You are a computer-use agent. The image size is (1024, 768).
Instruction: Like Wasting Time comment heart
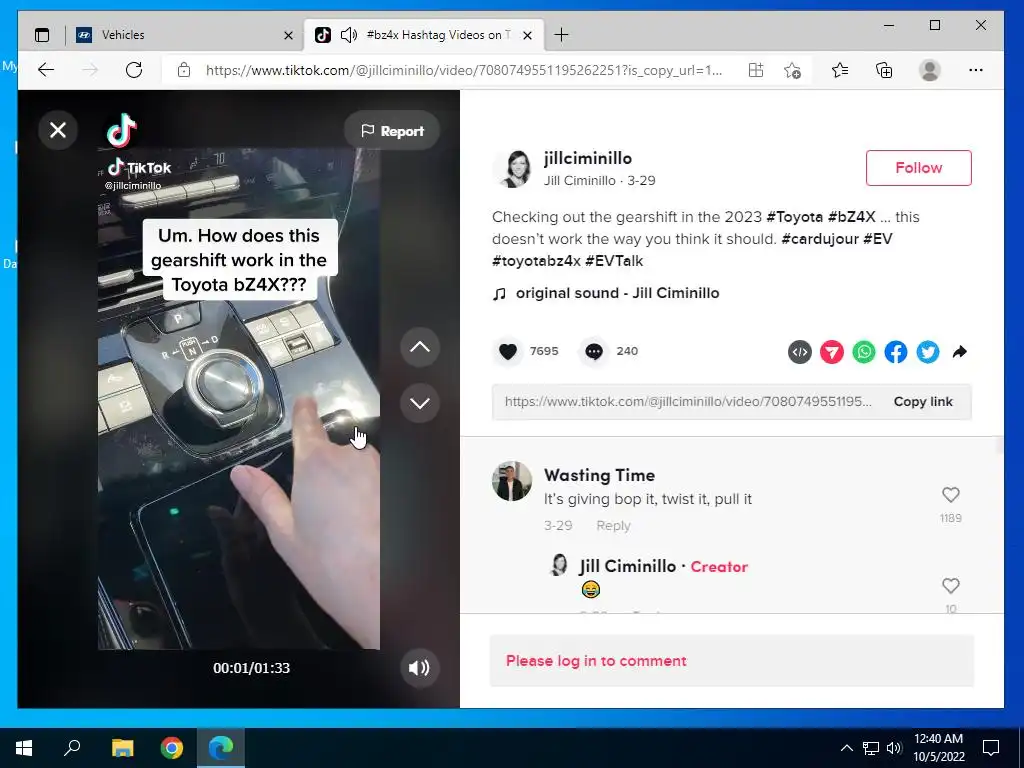pyautogui.click(x=951, y=495)
